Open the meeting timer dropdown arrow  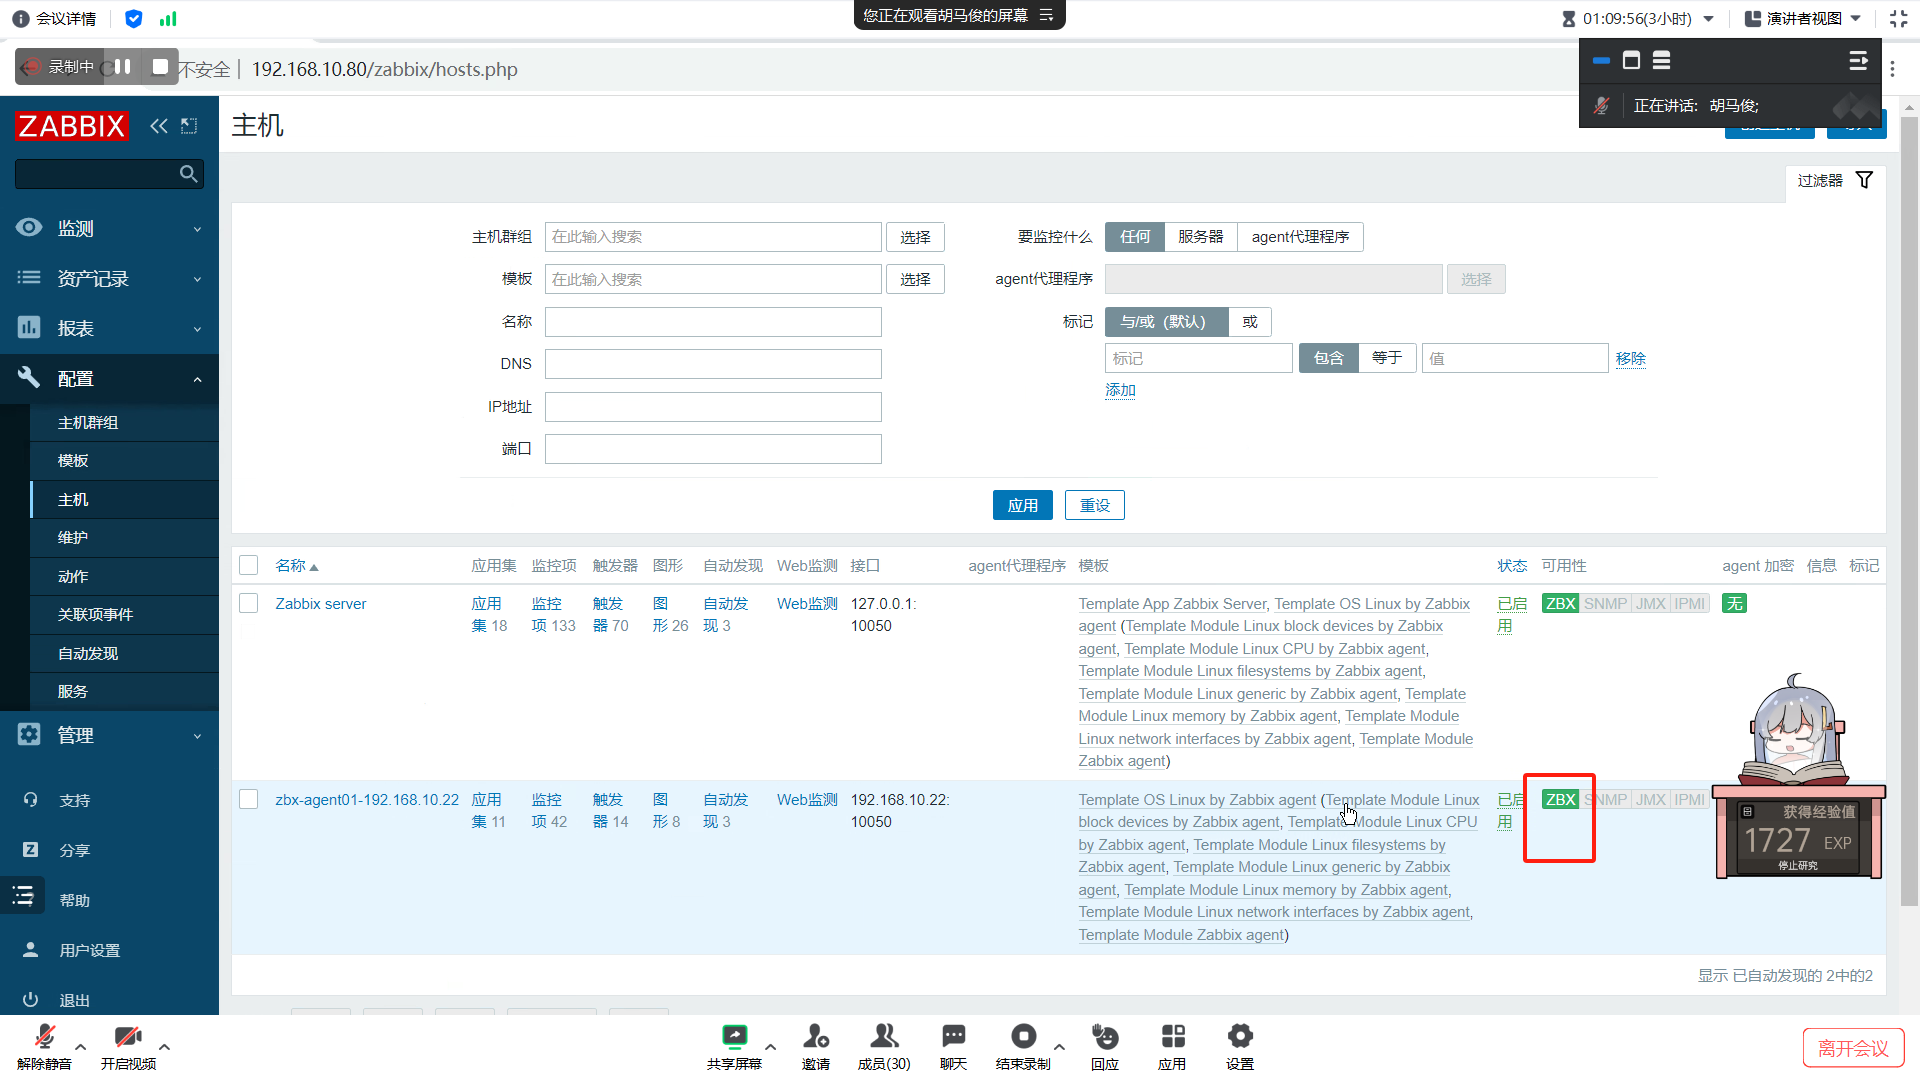(x=1708, y=18)
